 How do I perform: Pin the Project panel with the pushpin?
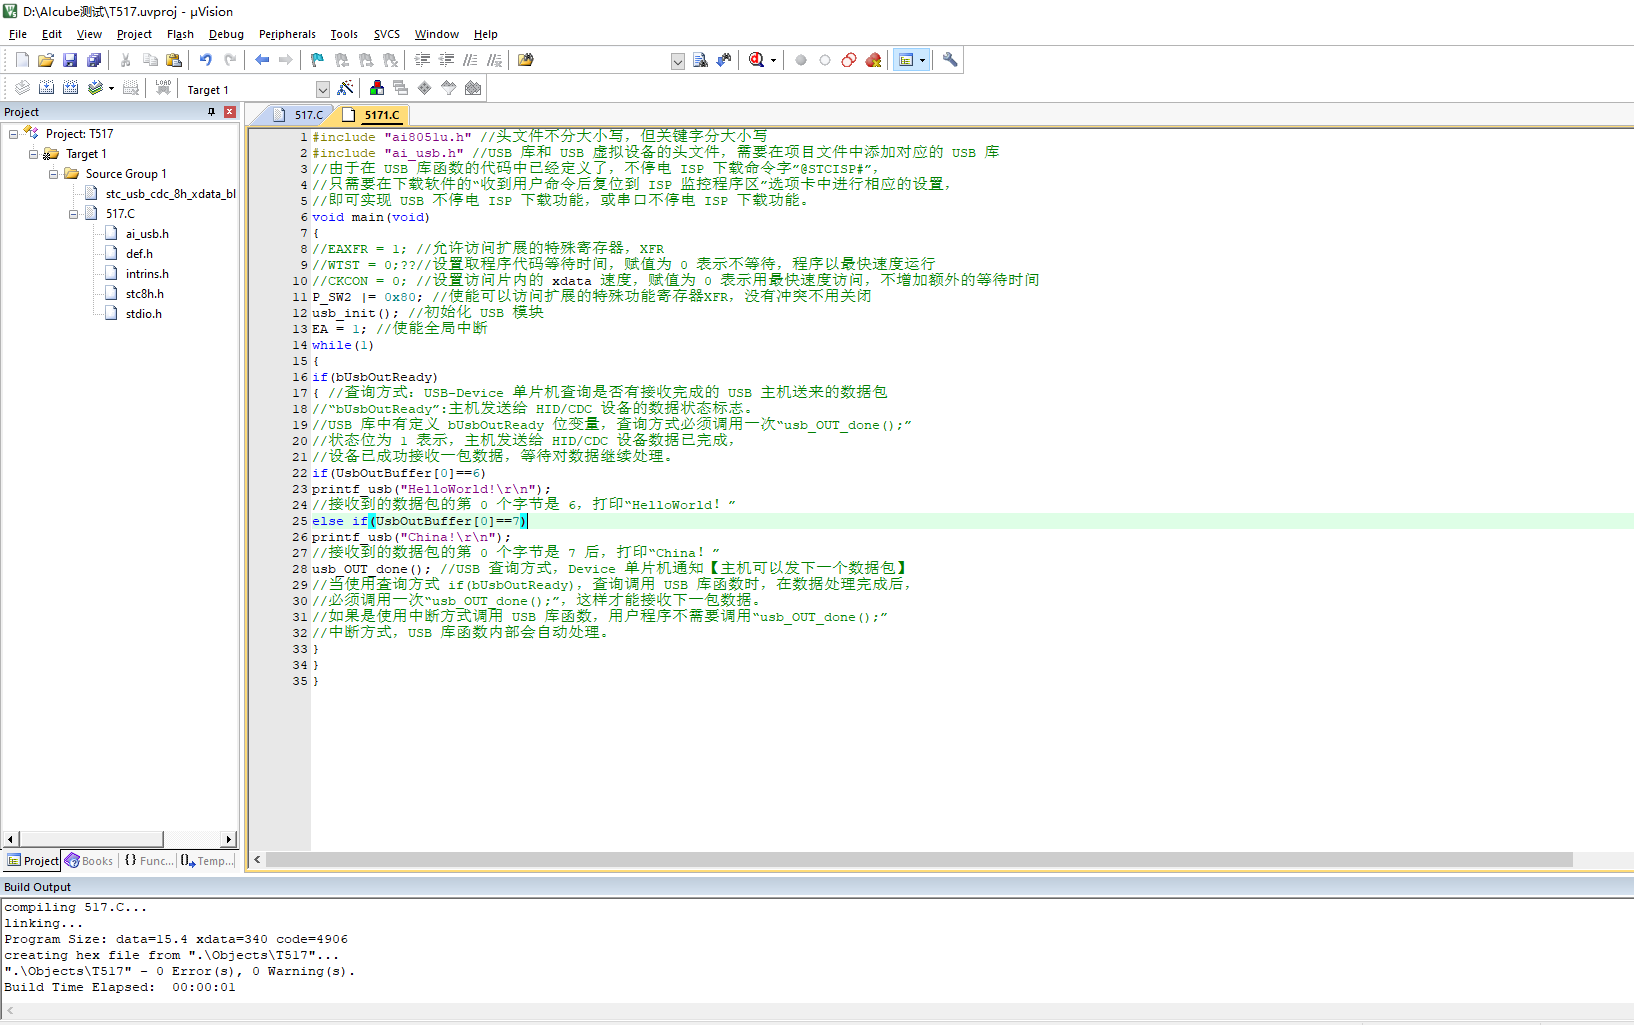coord(211,112)
